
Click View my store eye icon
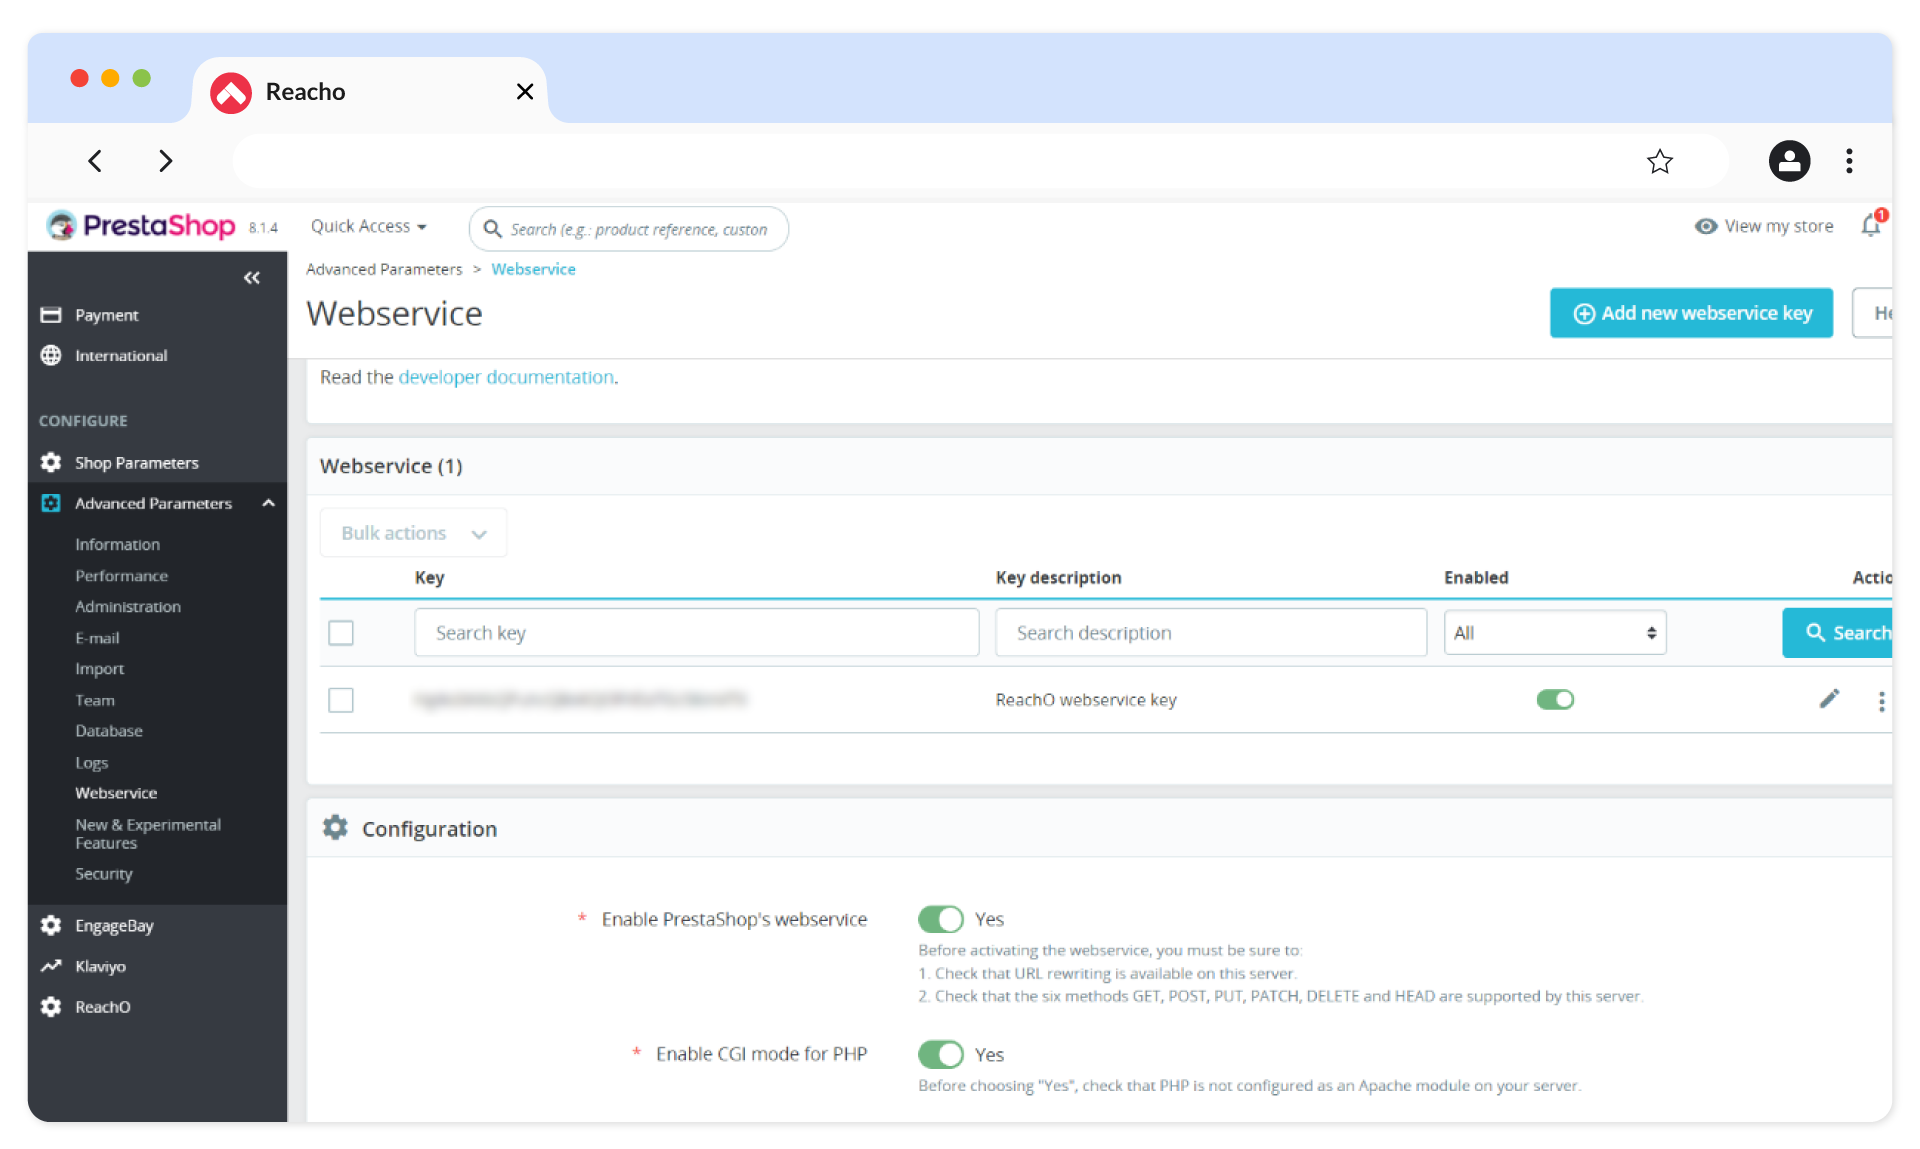[1706, 226]
